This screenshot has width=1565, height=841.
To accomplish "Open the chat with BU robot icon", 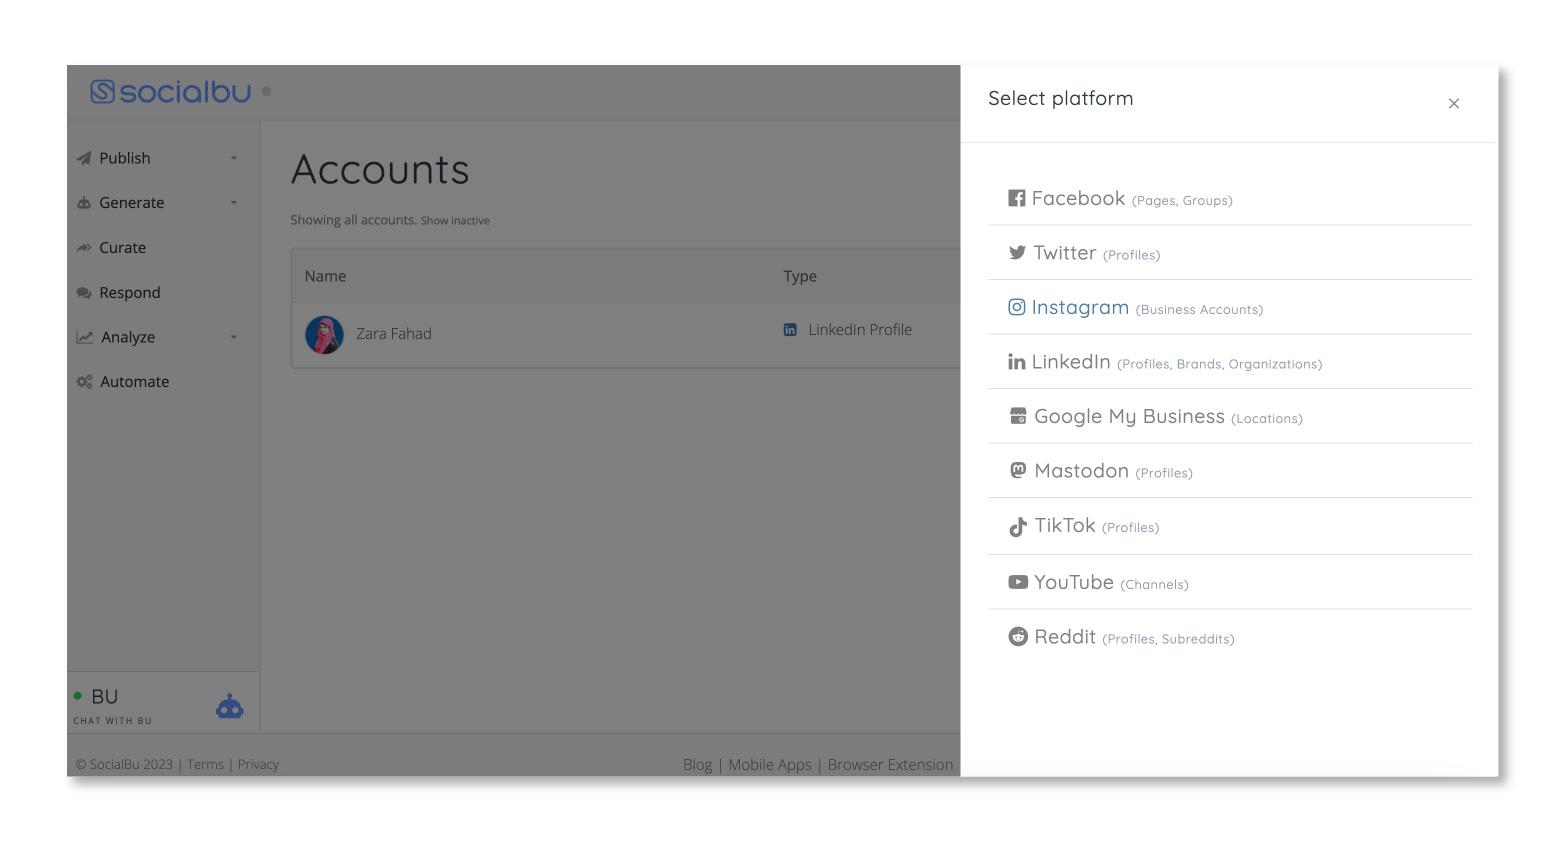I will pos(229,707).
